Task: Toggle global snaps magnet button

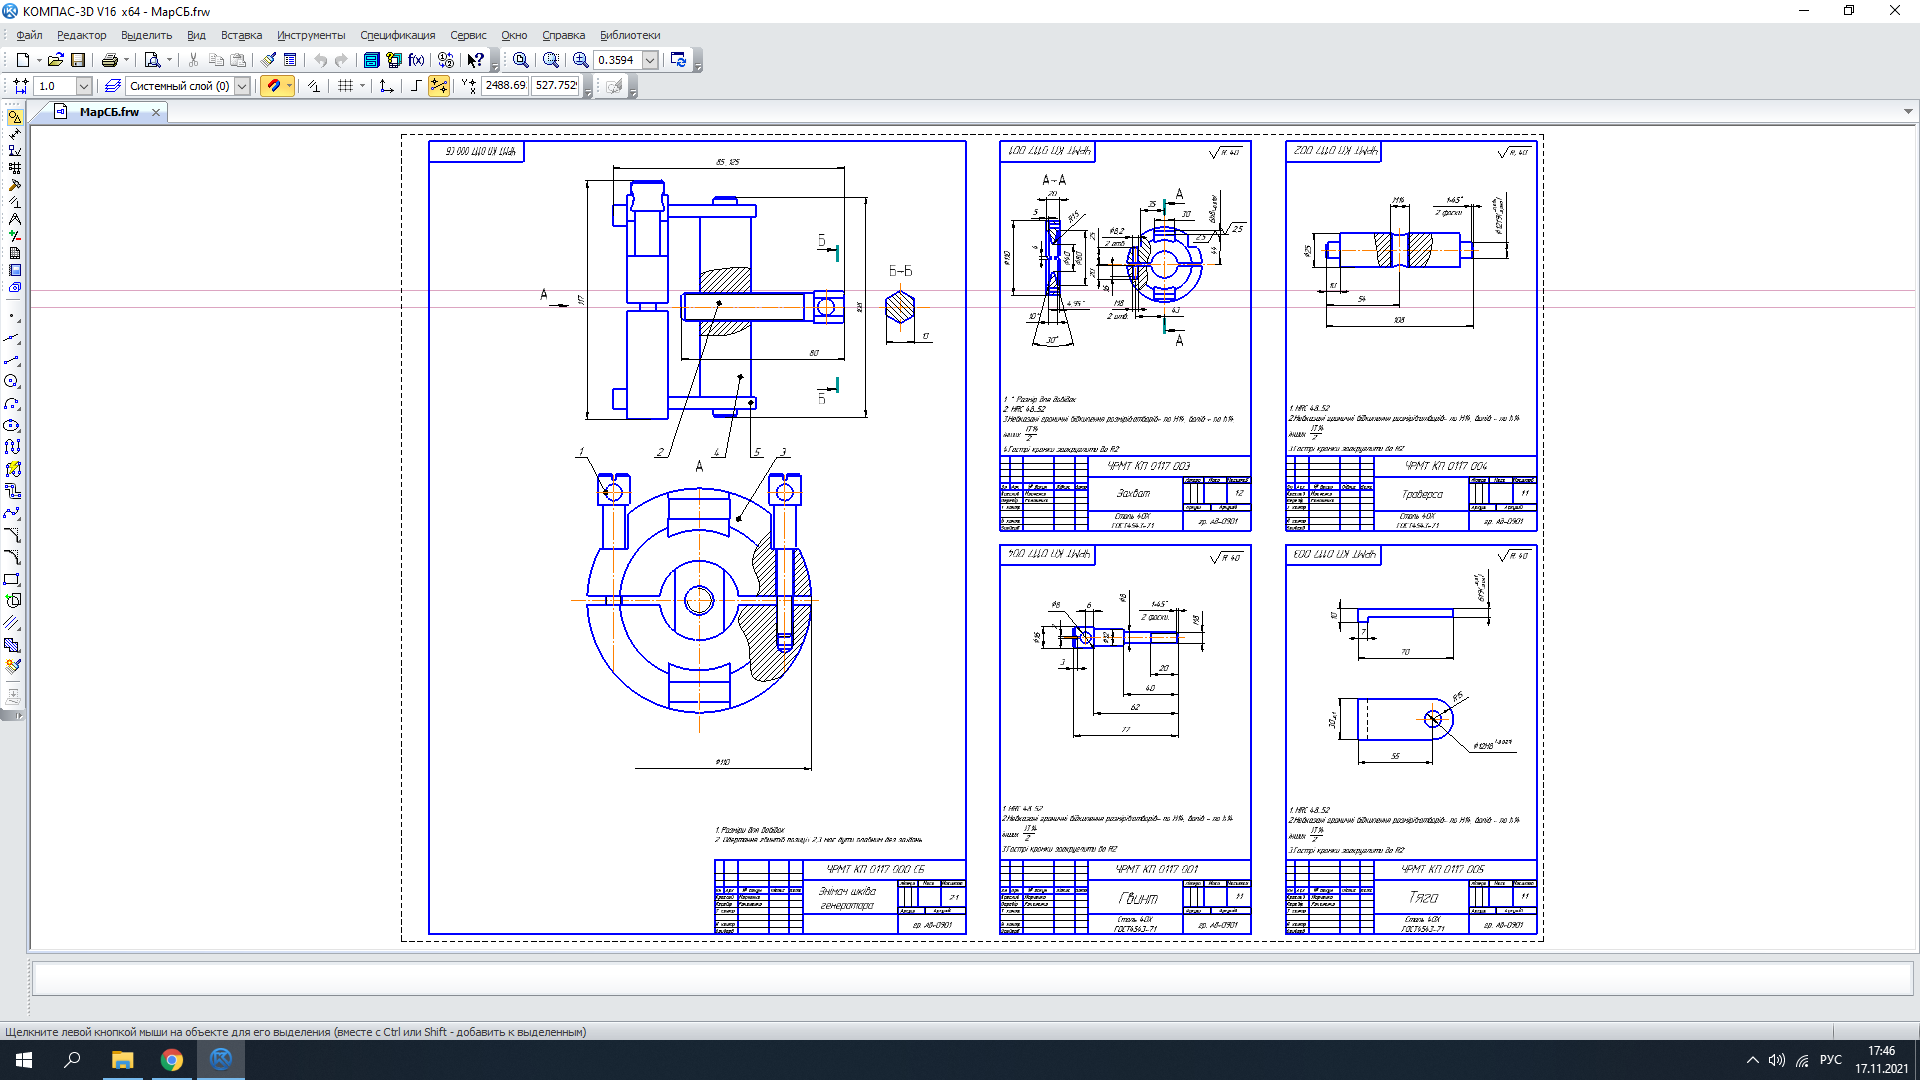Action: click(x=273, y=86)
